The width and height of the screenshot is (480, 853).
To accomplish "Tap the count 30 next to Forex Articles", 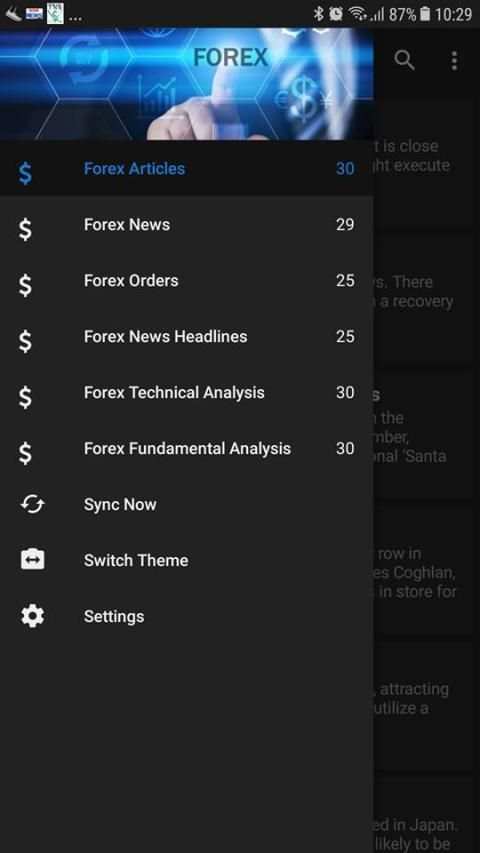I will [345, 169].
